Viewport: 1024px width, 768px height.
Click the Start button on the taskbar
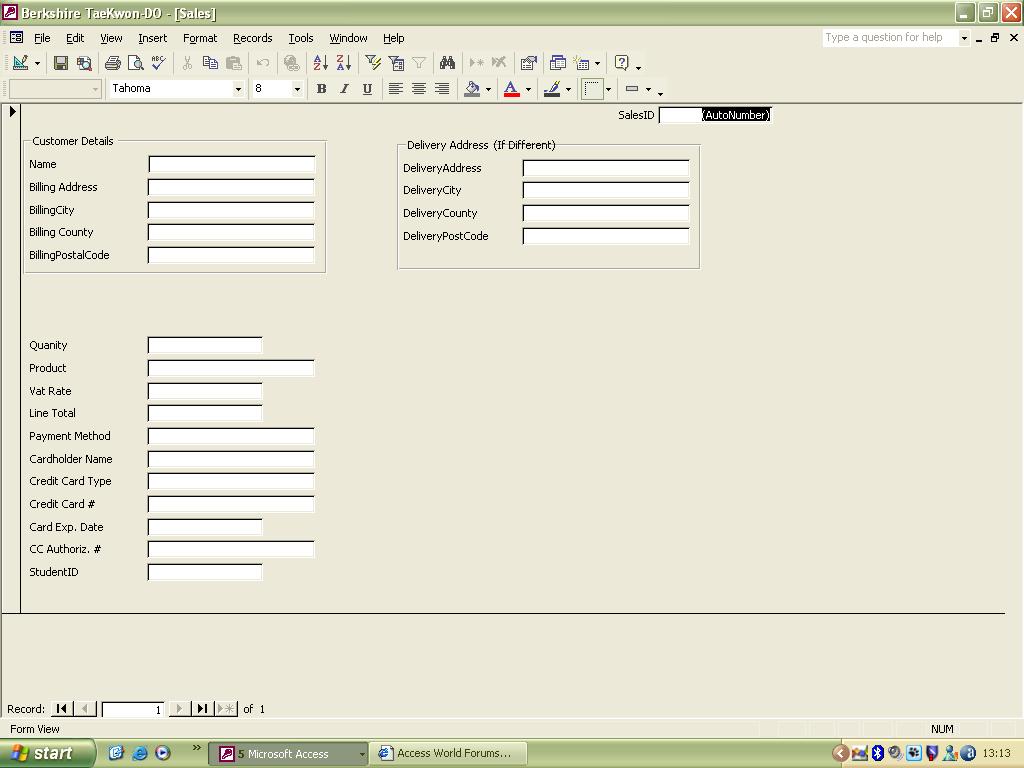tap(47, 753)
